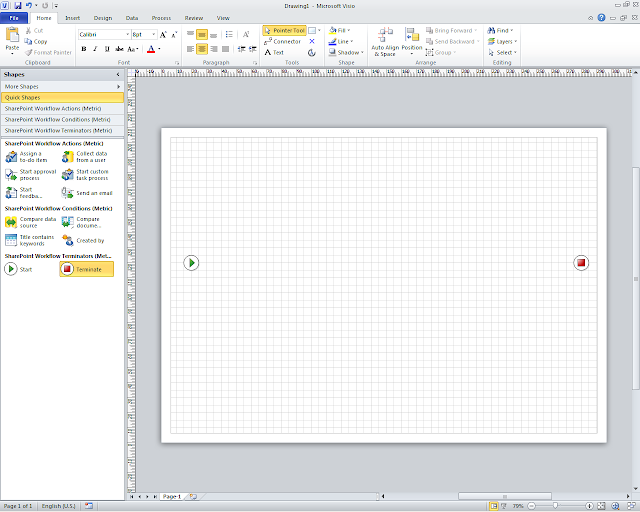Select the Pointer Tool

tap(284, 30)
